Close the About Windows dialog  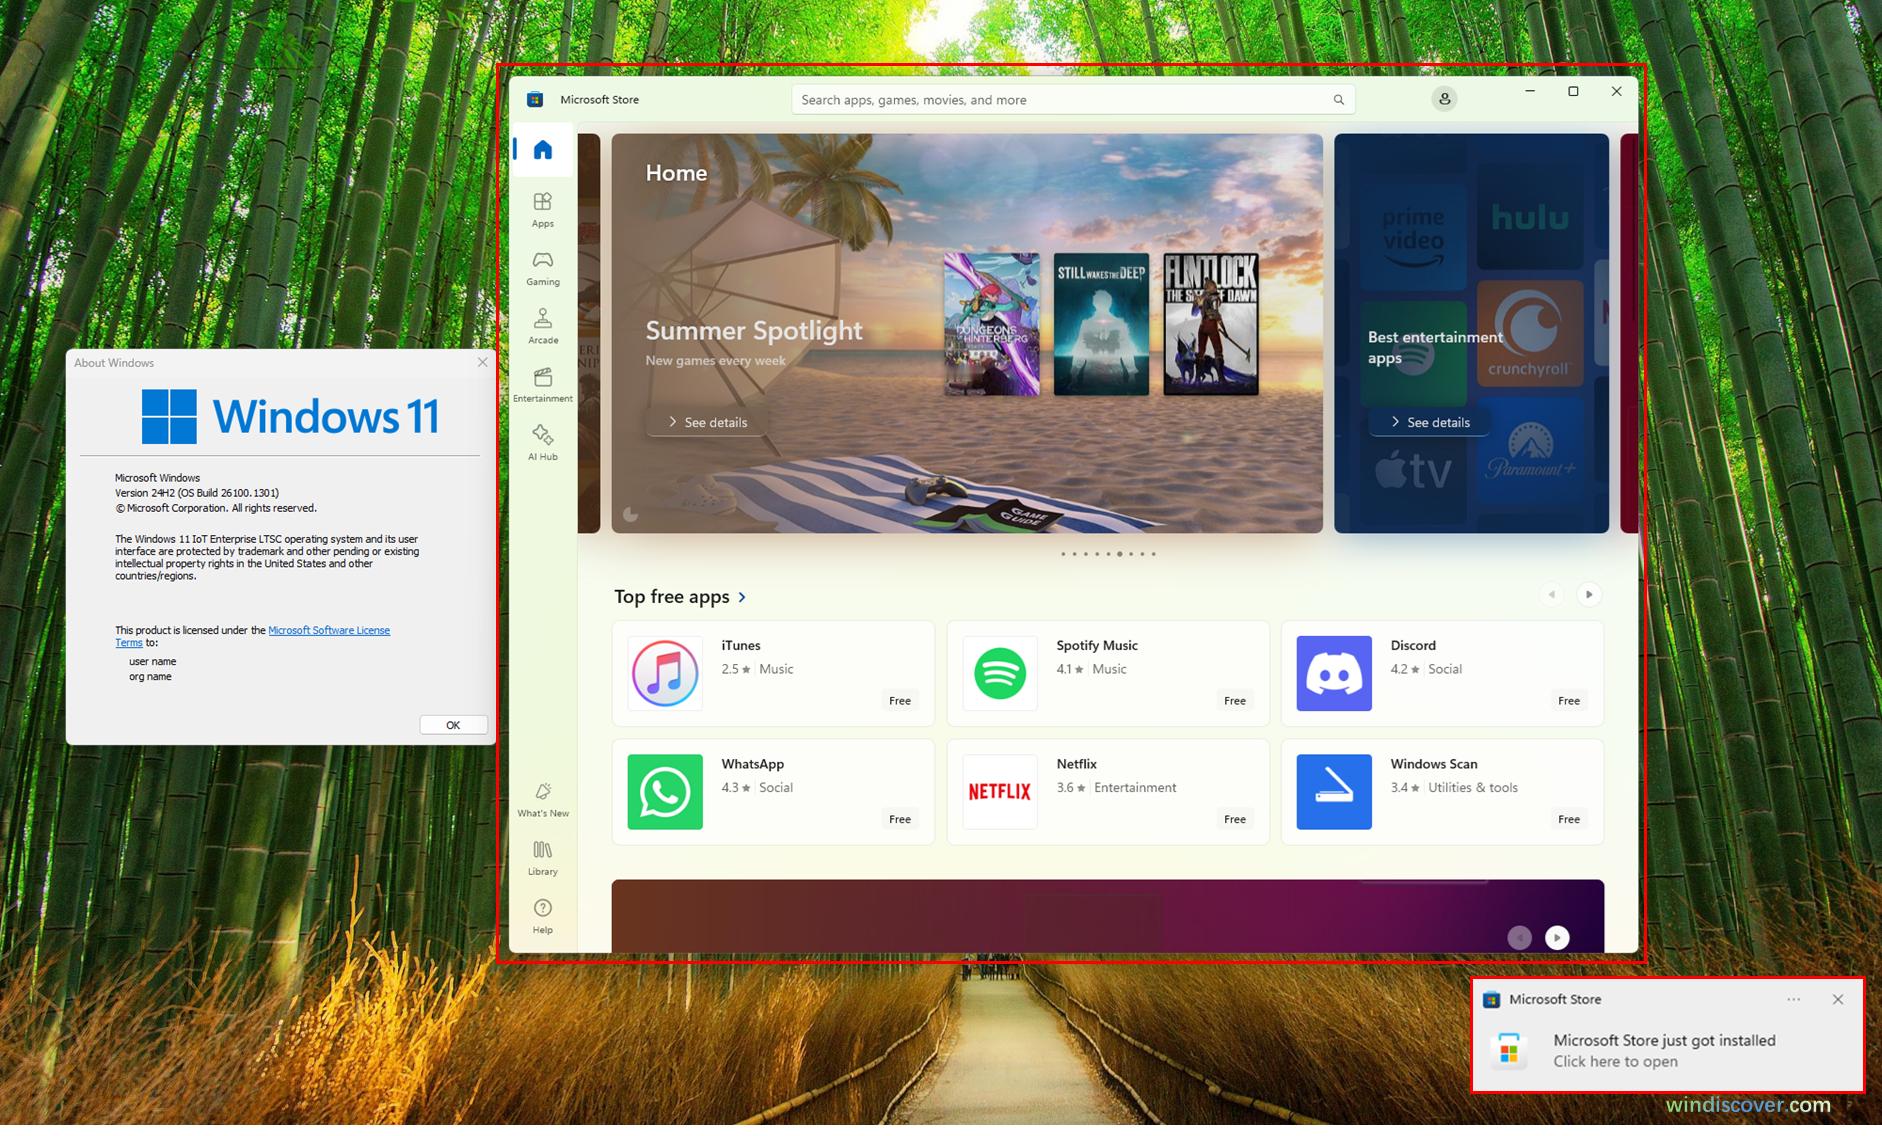point(483,362)
